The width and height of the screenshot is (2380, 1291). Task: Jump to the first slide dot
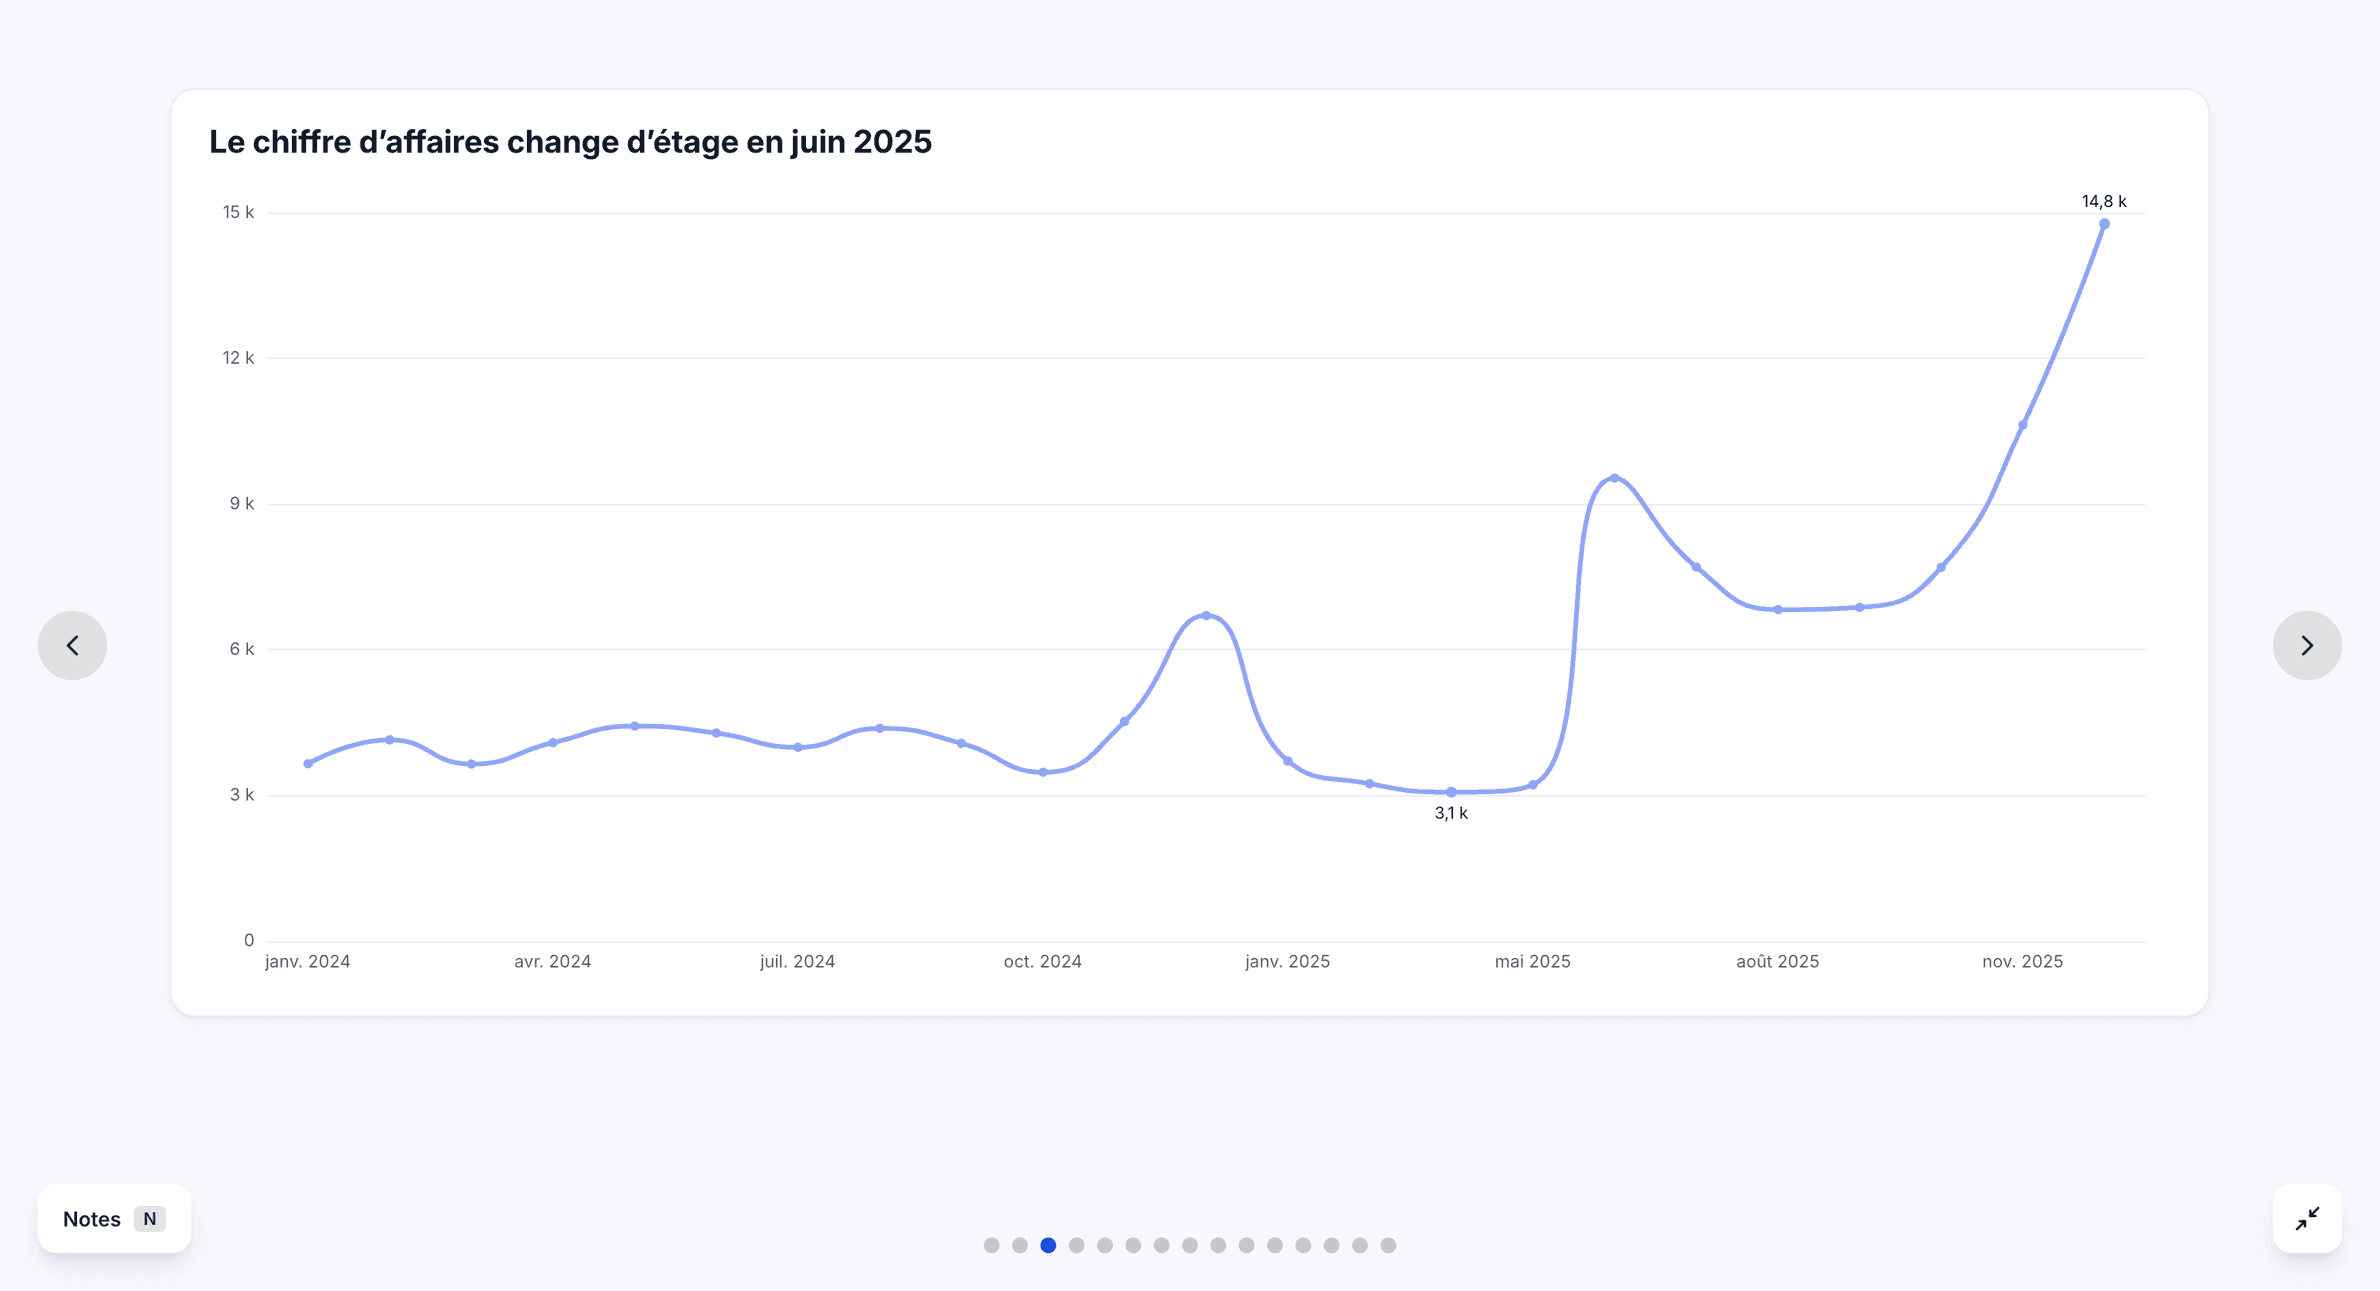click(991, 1245)
